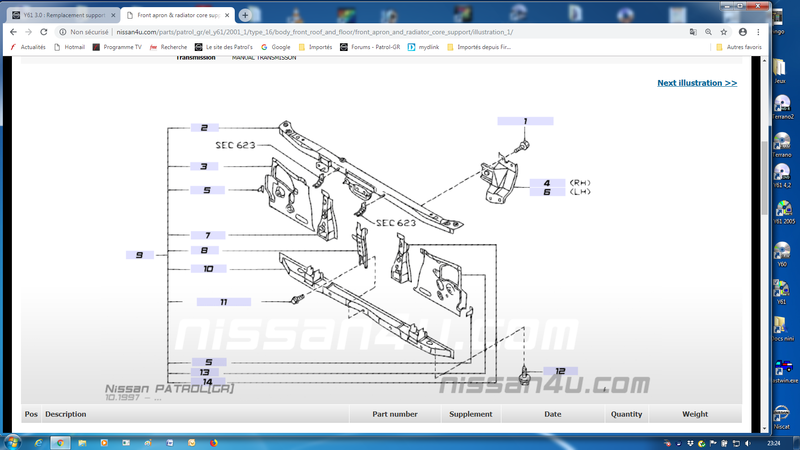Switch to the Y61 3.0 Remplacement support tab
Image resolution: width=800 pixels, height=450 pixels.
[x=63, y=15]
